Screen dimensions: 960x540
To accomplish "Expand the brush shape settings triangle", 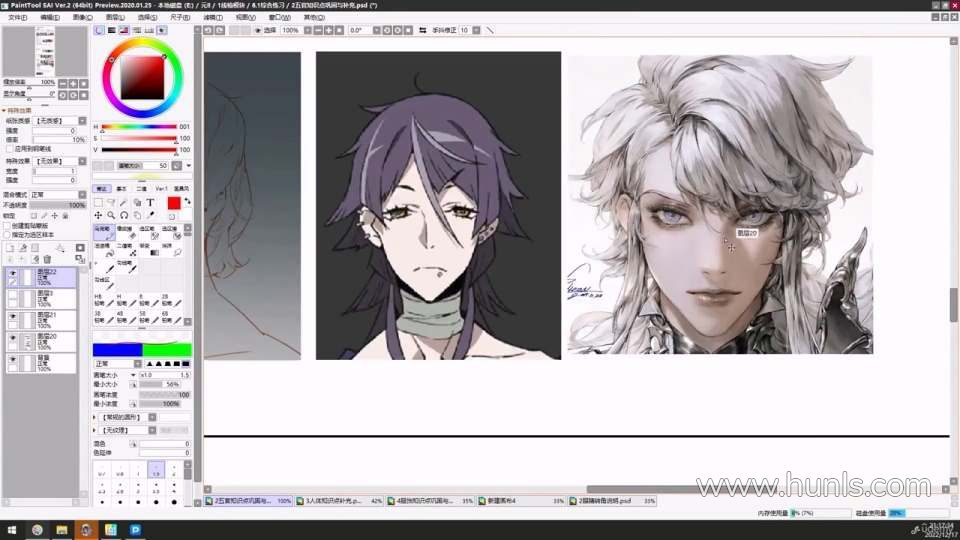I will [95, 418].
